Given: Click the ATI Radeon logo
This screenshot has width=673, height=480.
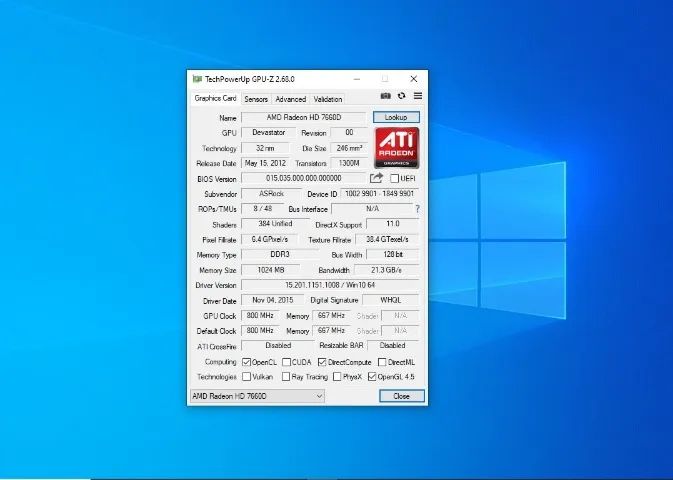Looking at the screenshot, I should tap(397, 148).
